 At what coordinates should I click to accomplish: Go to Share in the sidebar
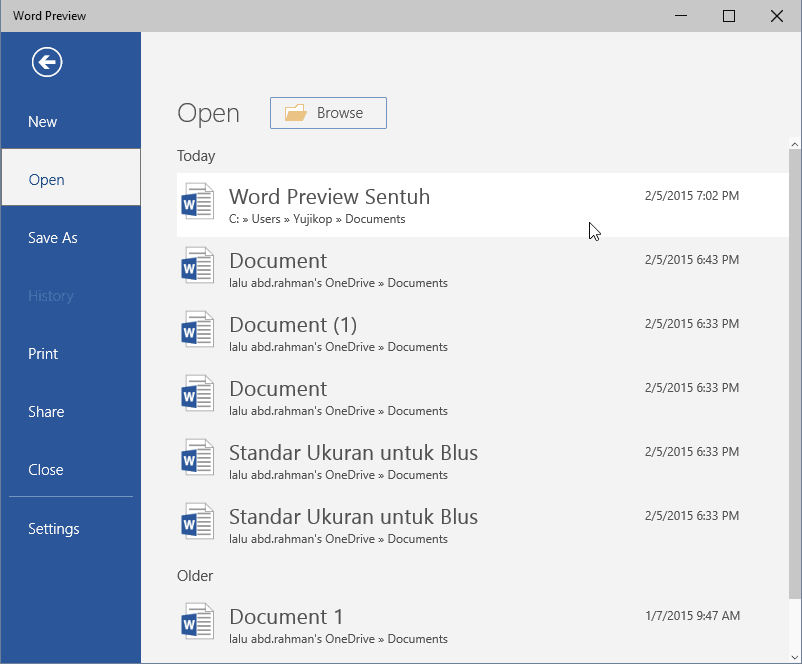[x=71, y=412]
